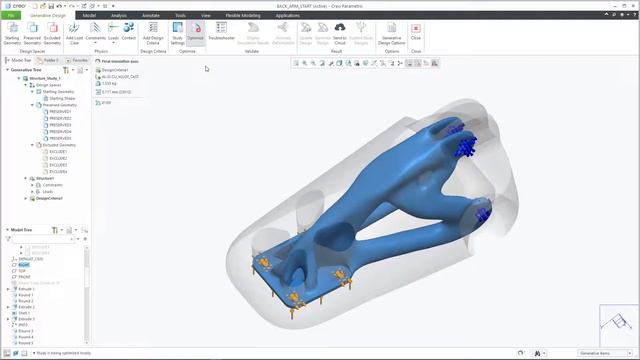Screen dimensions: 640x360
Task: Click Undo in quick access toolbar
Action: tap(59, 6)
